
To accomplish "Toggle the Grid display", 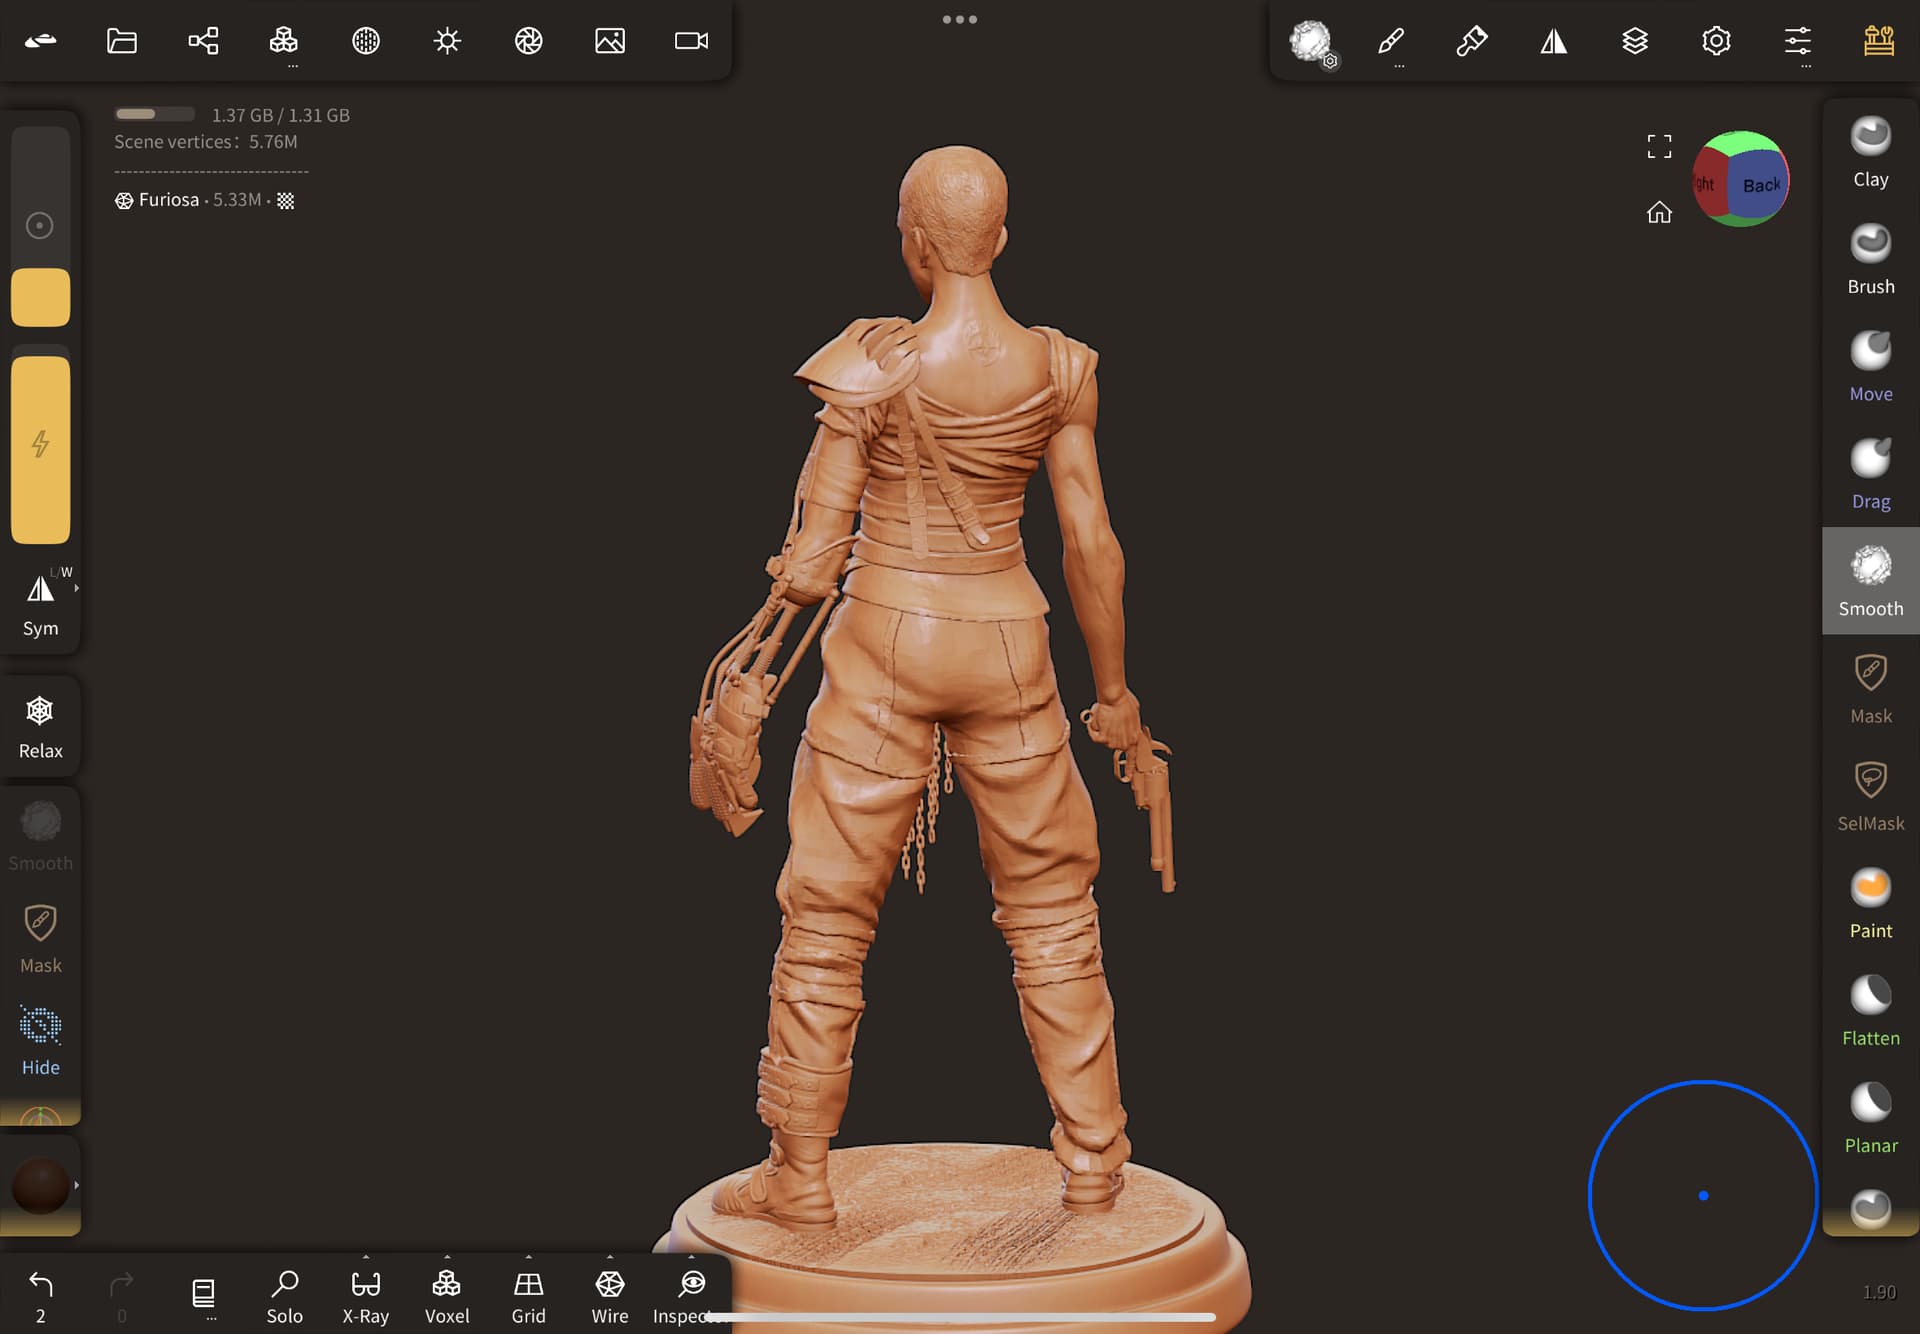I will pyautogui.click(x=528, y=1298).
